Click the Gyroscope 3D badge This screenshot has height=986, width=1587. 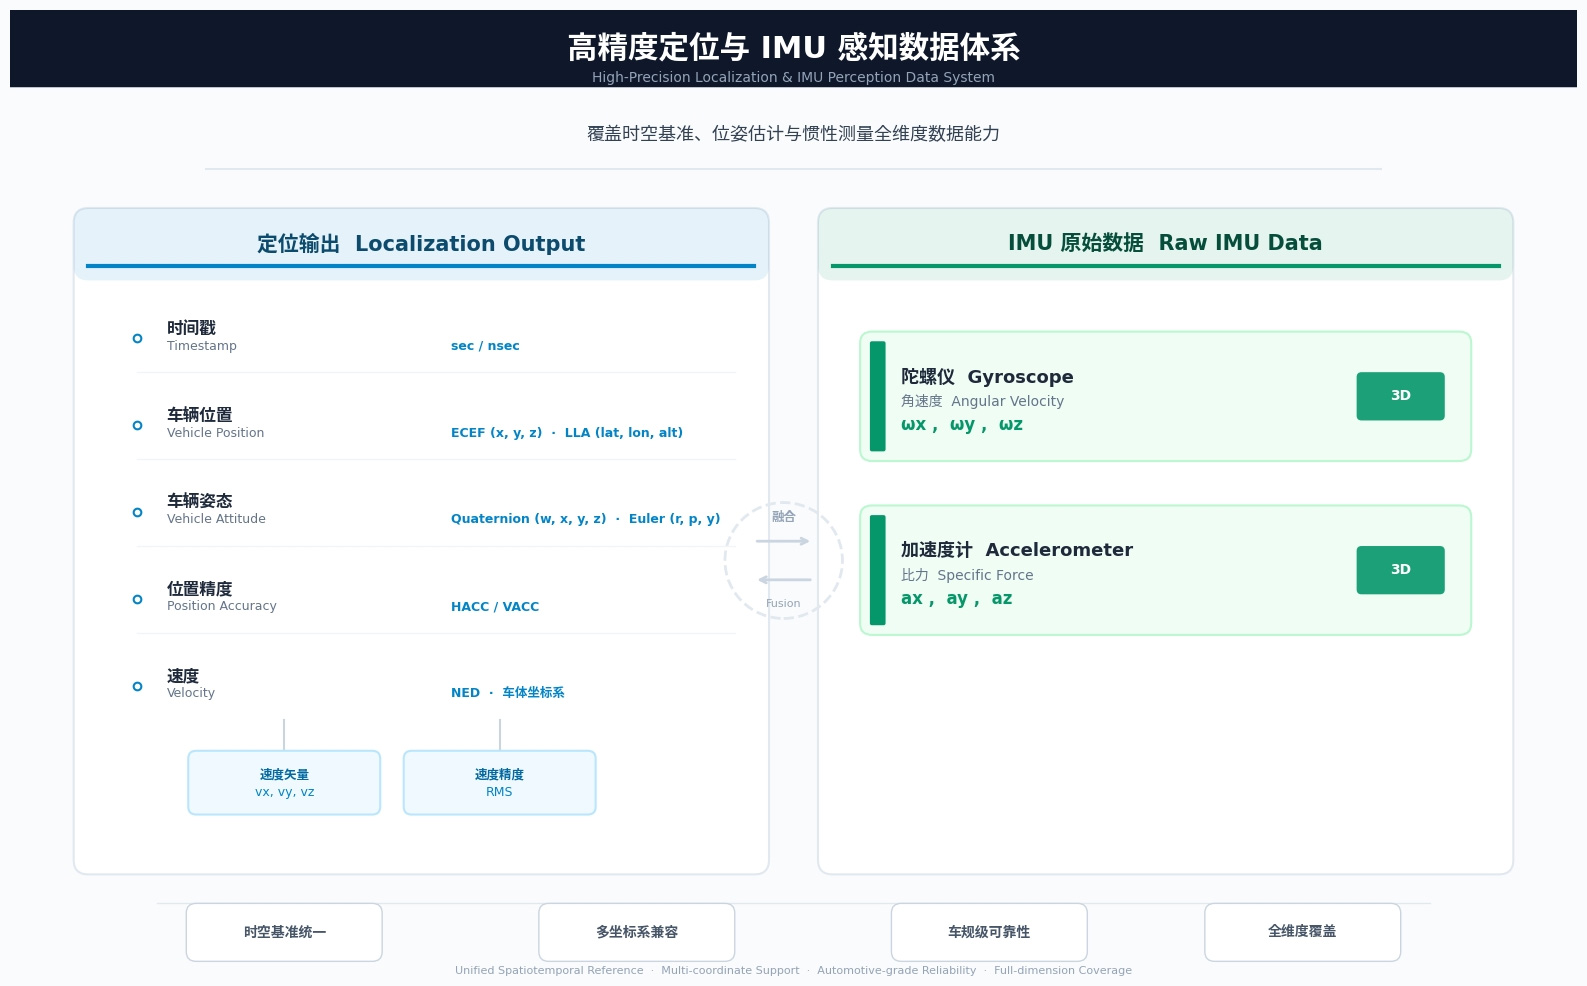pyautogui.click(x=1400, y=396)
